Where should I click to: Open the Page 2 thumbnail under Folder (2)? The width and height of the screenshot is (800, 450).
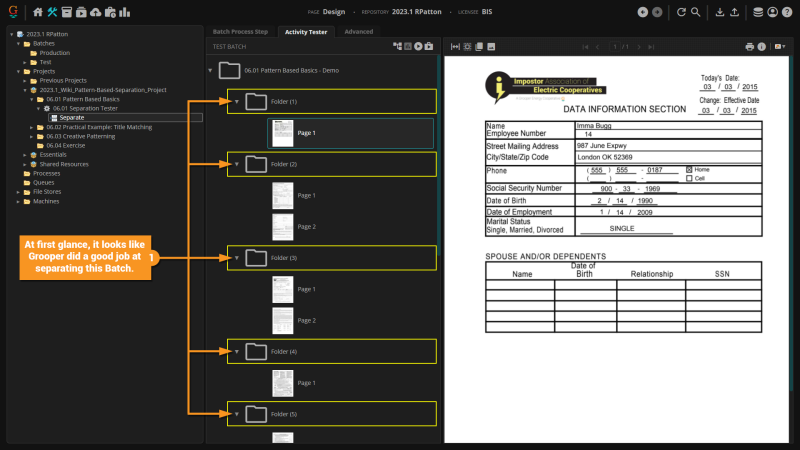[x=283, y=227]
